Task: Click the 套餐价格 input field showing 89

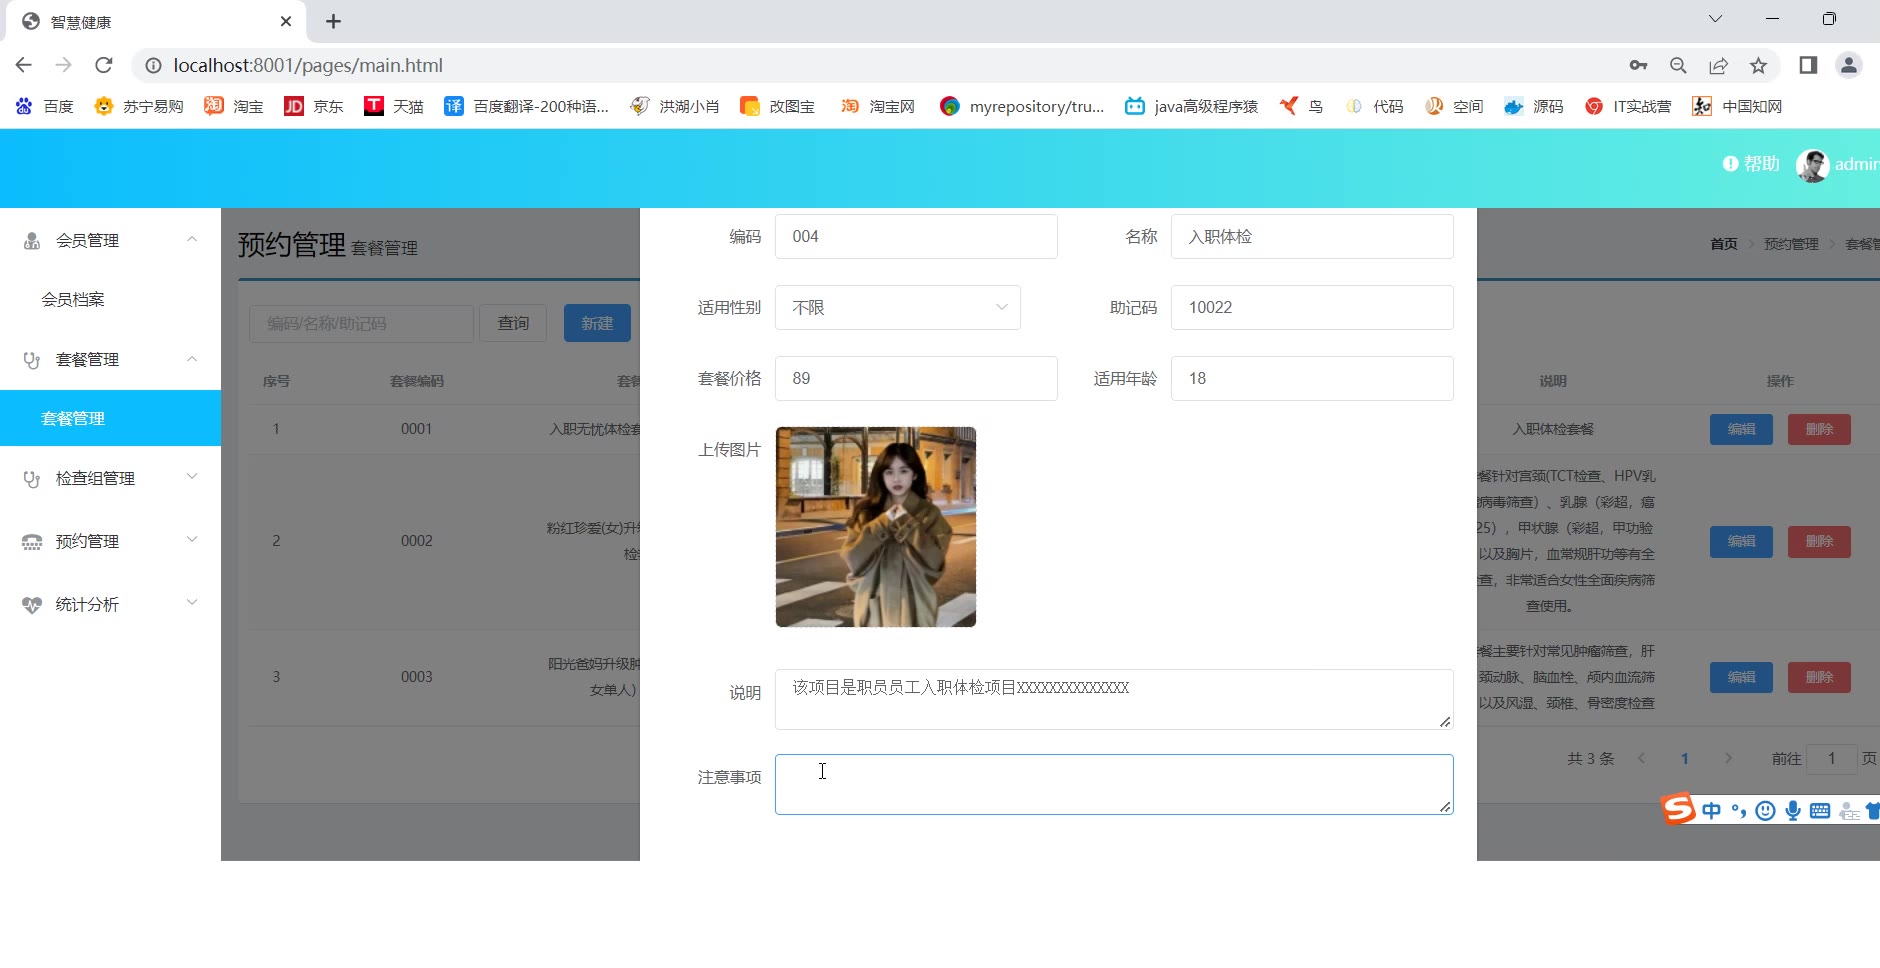Action: [915, 379]
